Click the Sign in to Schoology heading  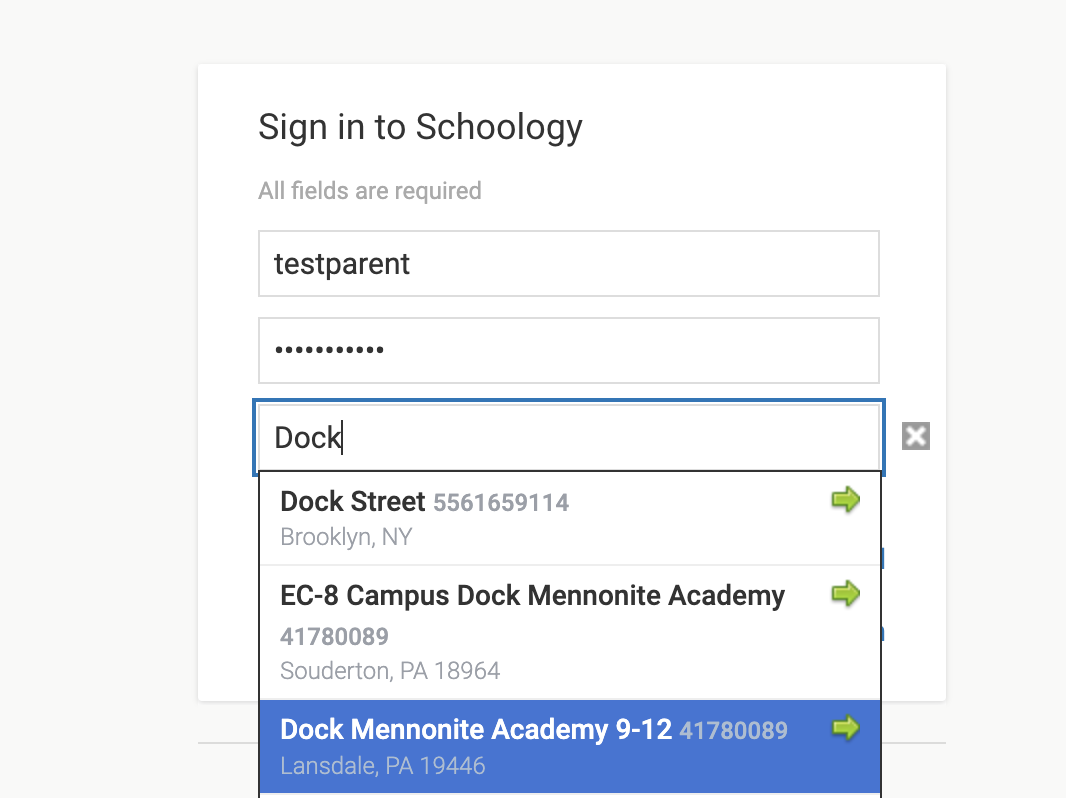click(x=420, y=127)
